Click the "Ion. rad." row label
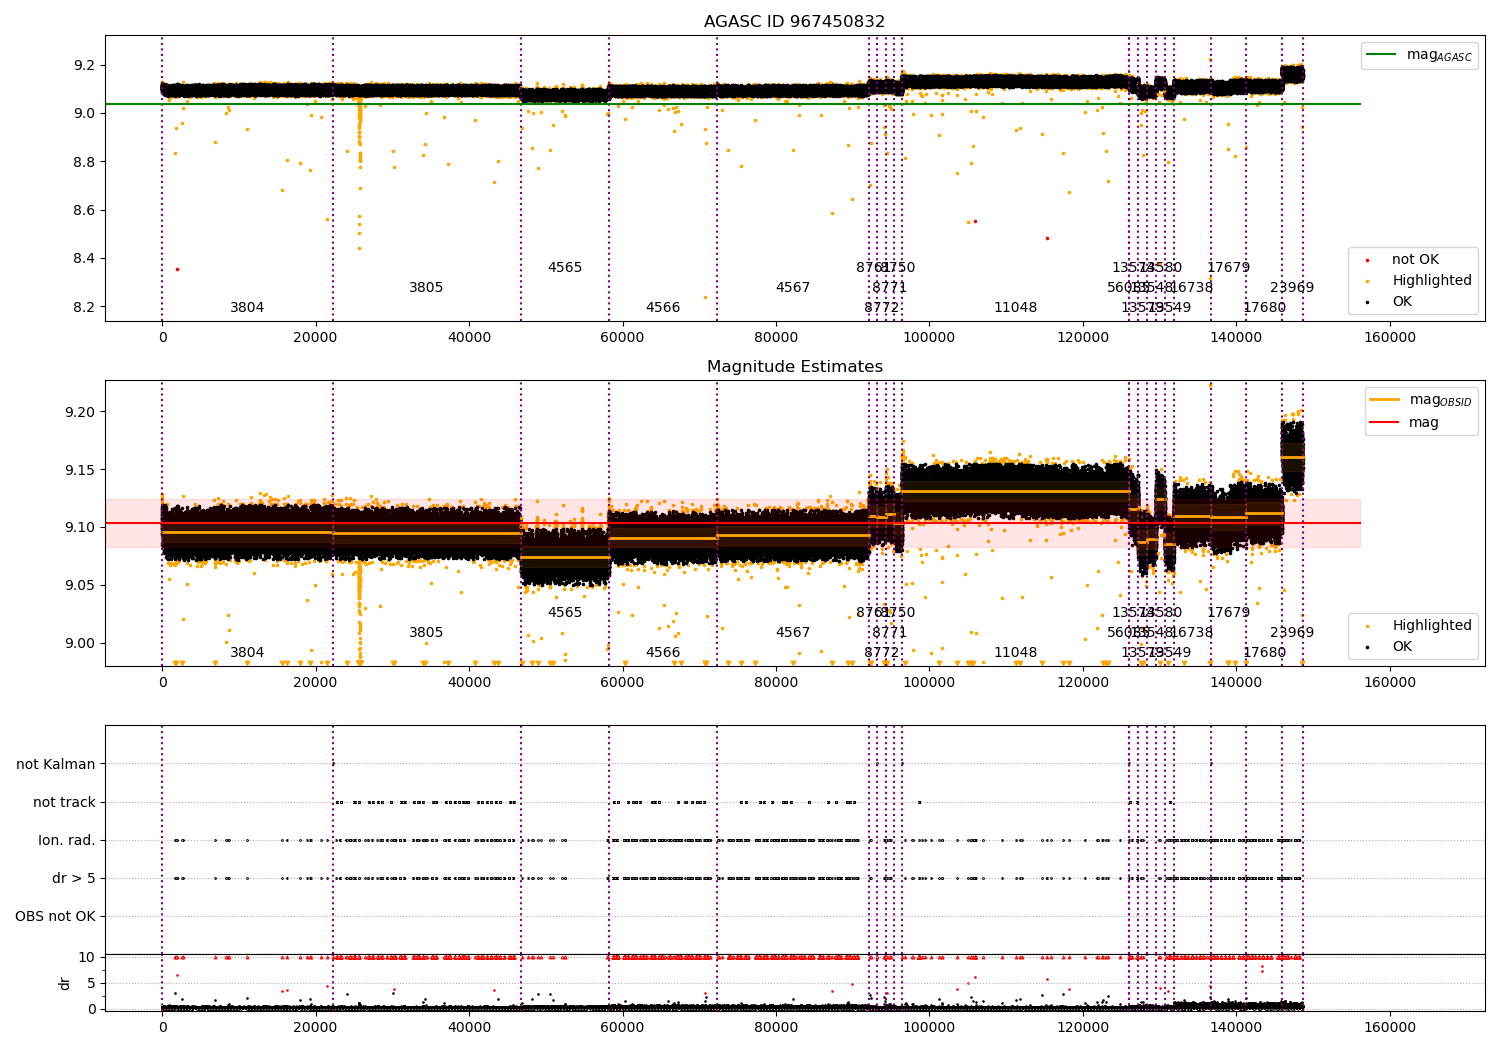1500x1050 pixels. coord(67,840)
